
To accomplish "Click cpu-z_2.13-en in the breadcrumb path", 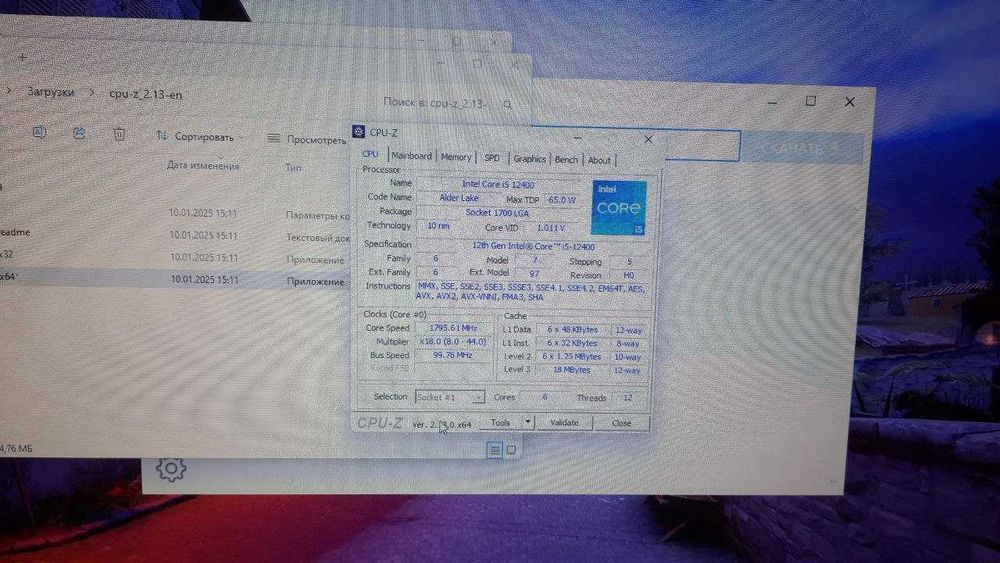I will 145,94.
